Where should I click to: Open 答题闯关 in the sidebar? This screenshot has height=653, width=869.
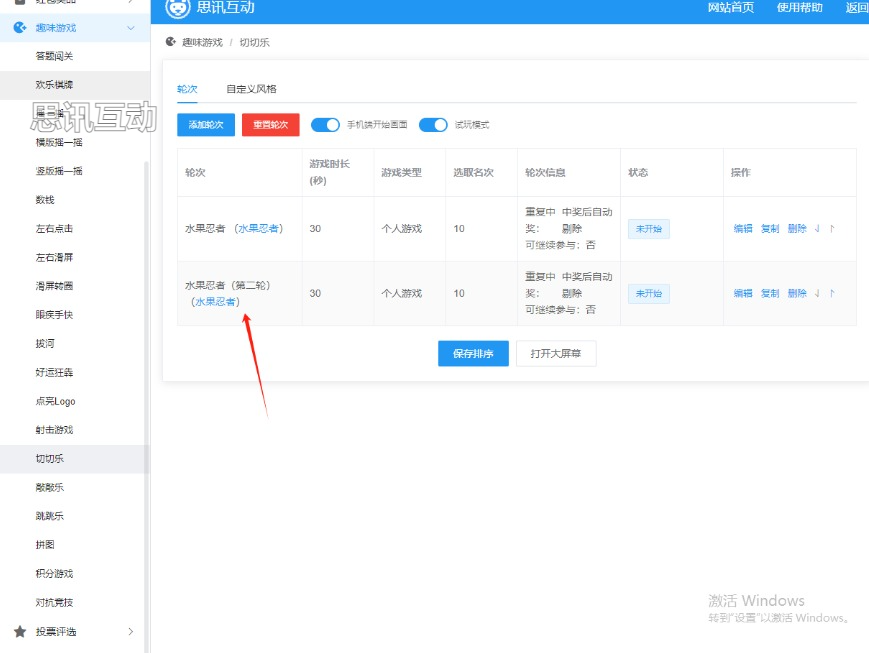pyautogui.click(x=54, y=56)
